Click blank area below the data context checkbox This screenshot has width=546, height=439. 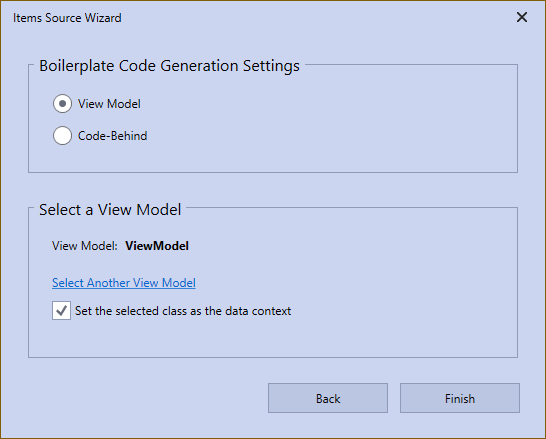[273, 339]
